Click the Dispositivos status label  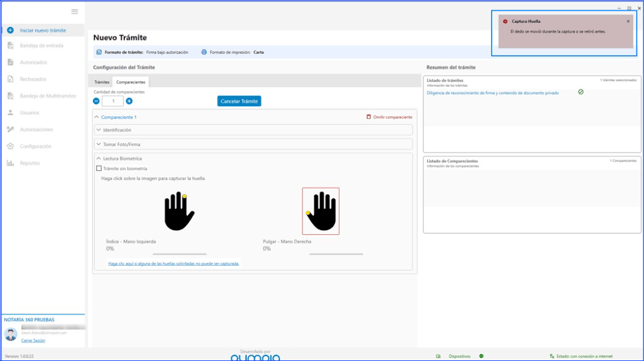pyautogui.click(x=460, y=356)
